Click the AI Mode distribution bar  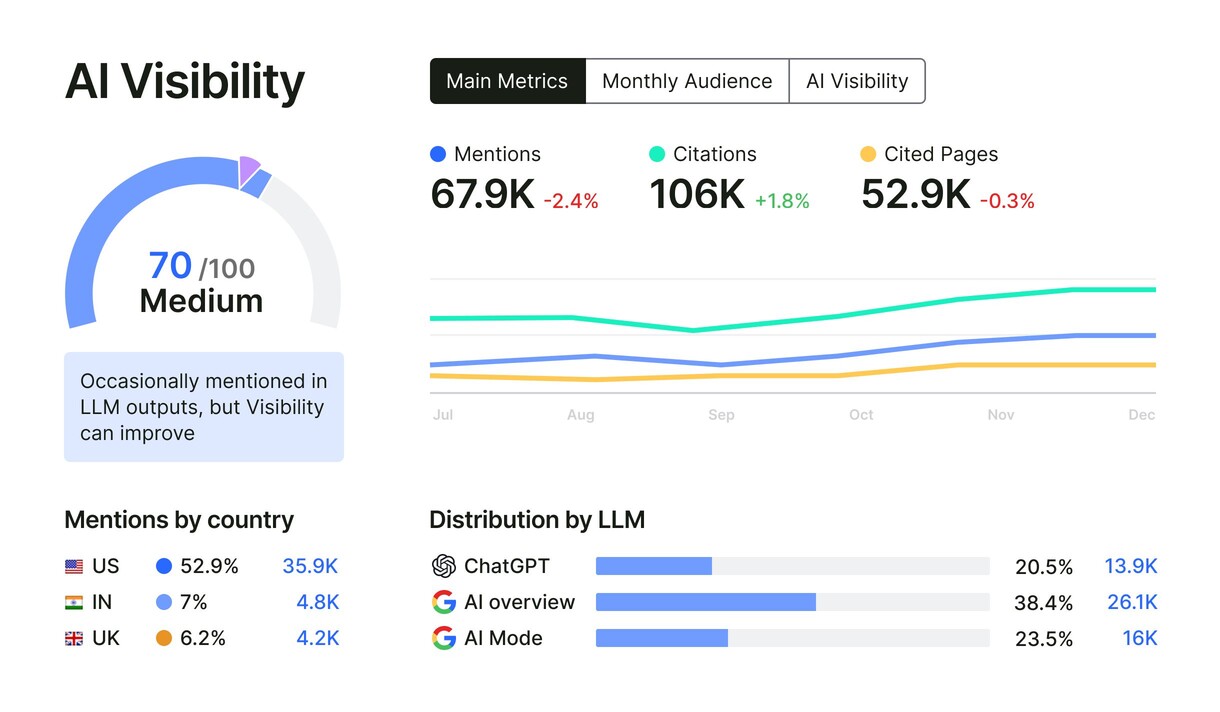[x=792, y=638]
